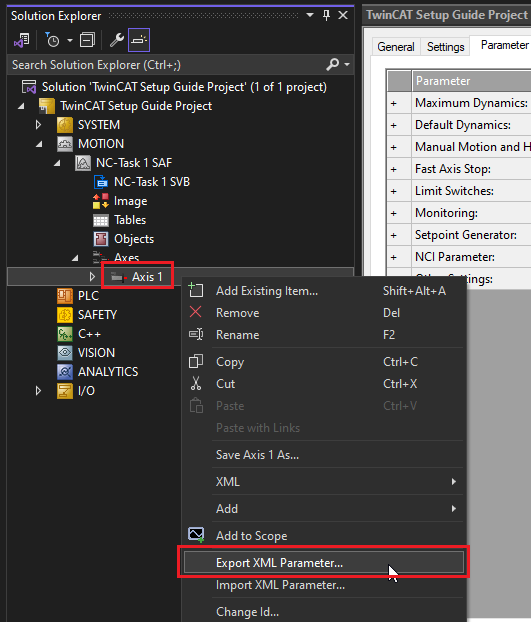Expand the Default Dynamics parameter group
This screenshot has width=531, height=622.
click(393, 125)
